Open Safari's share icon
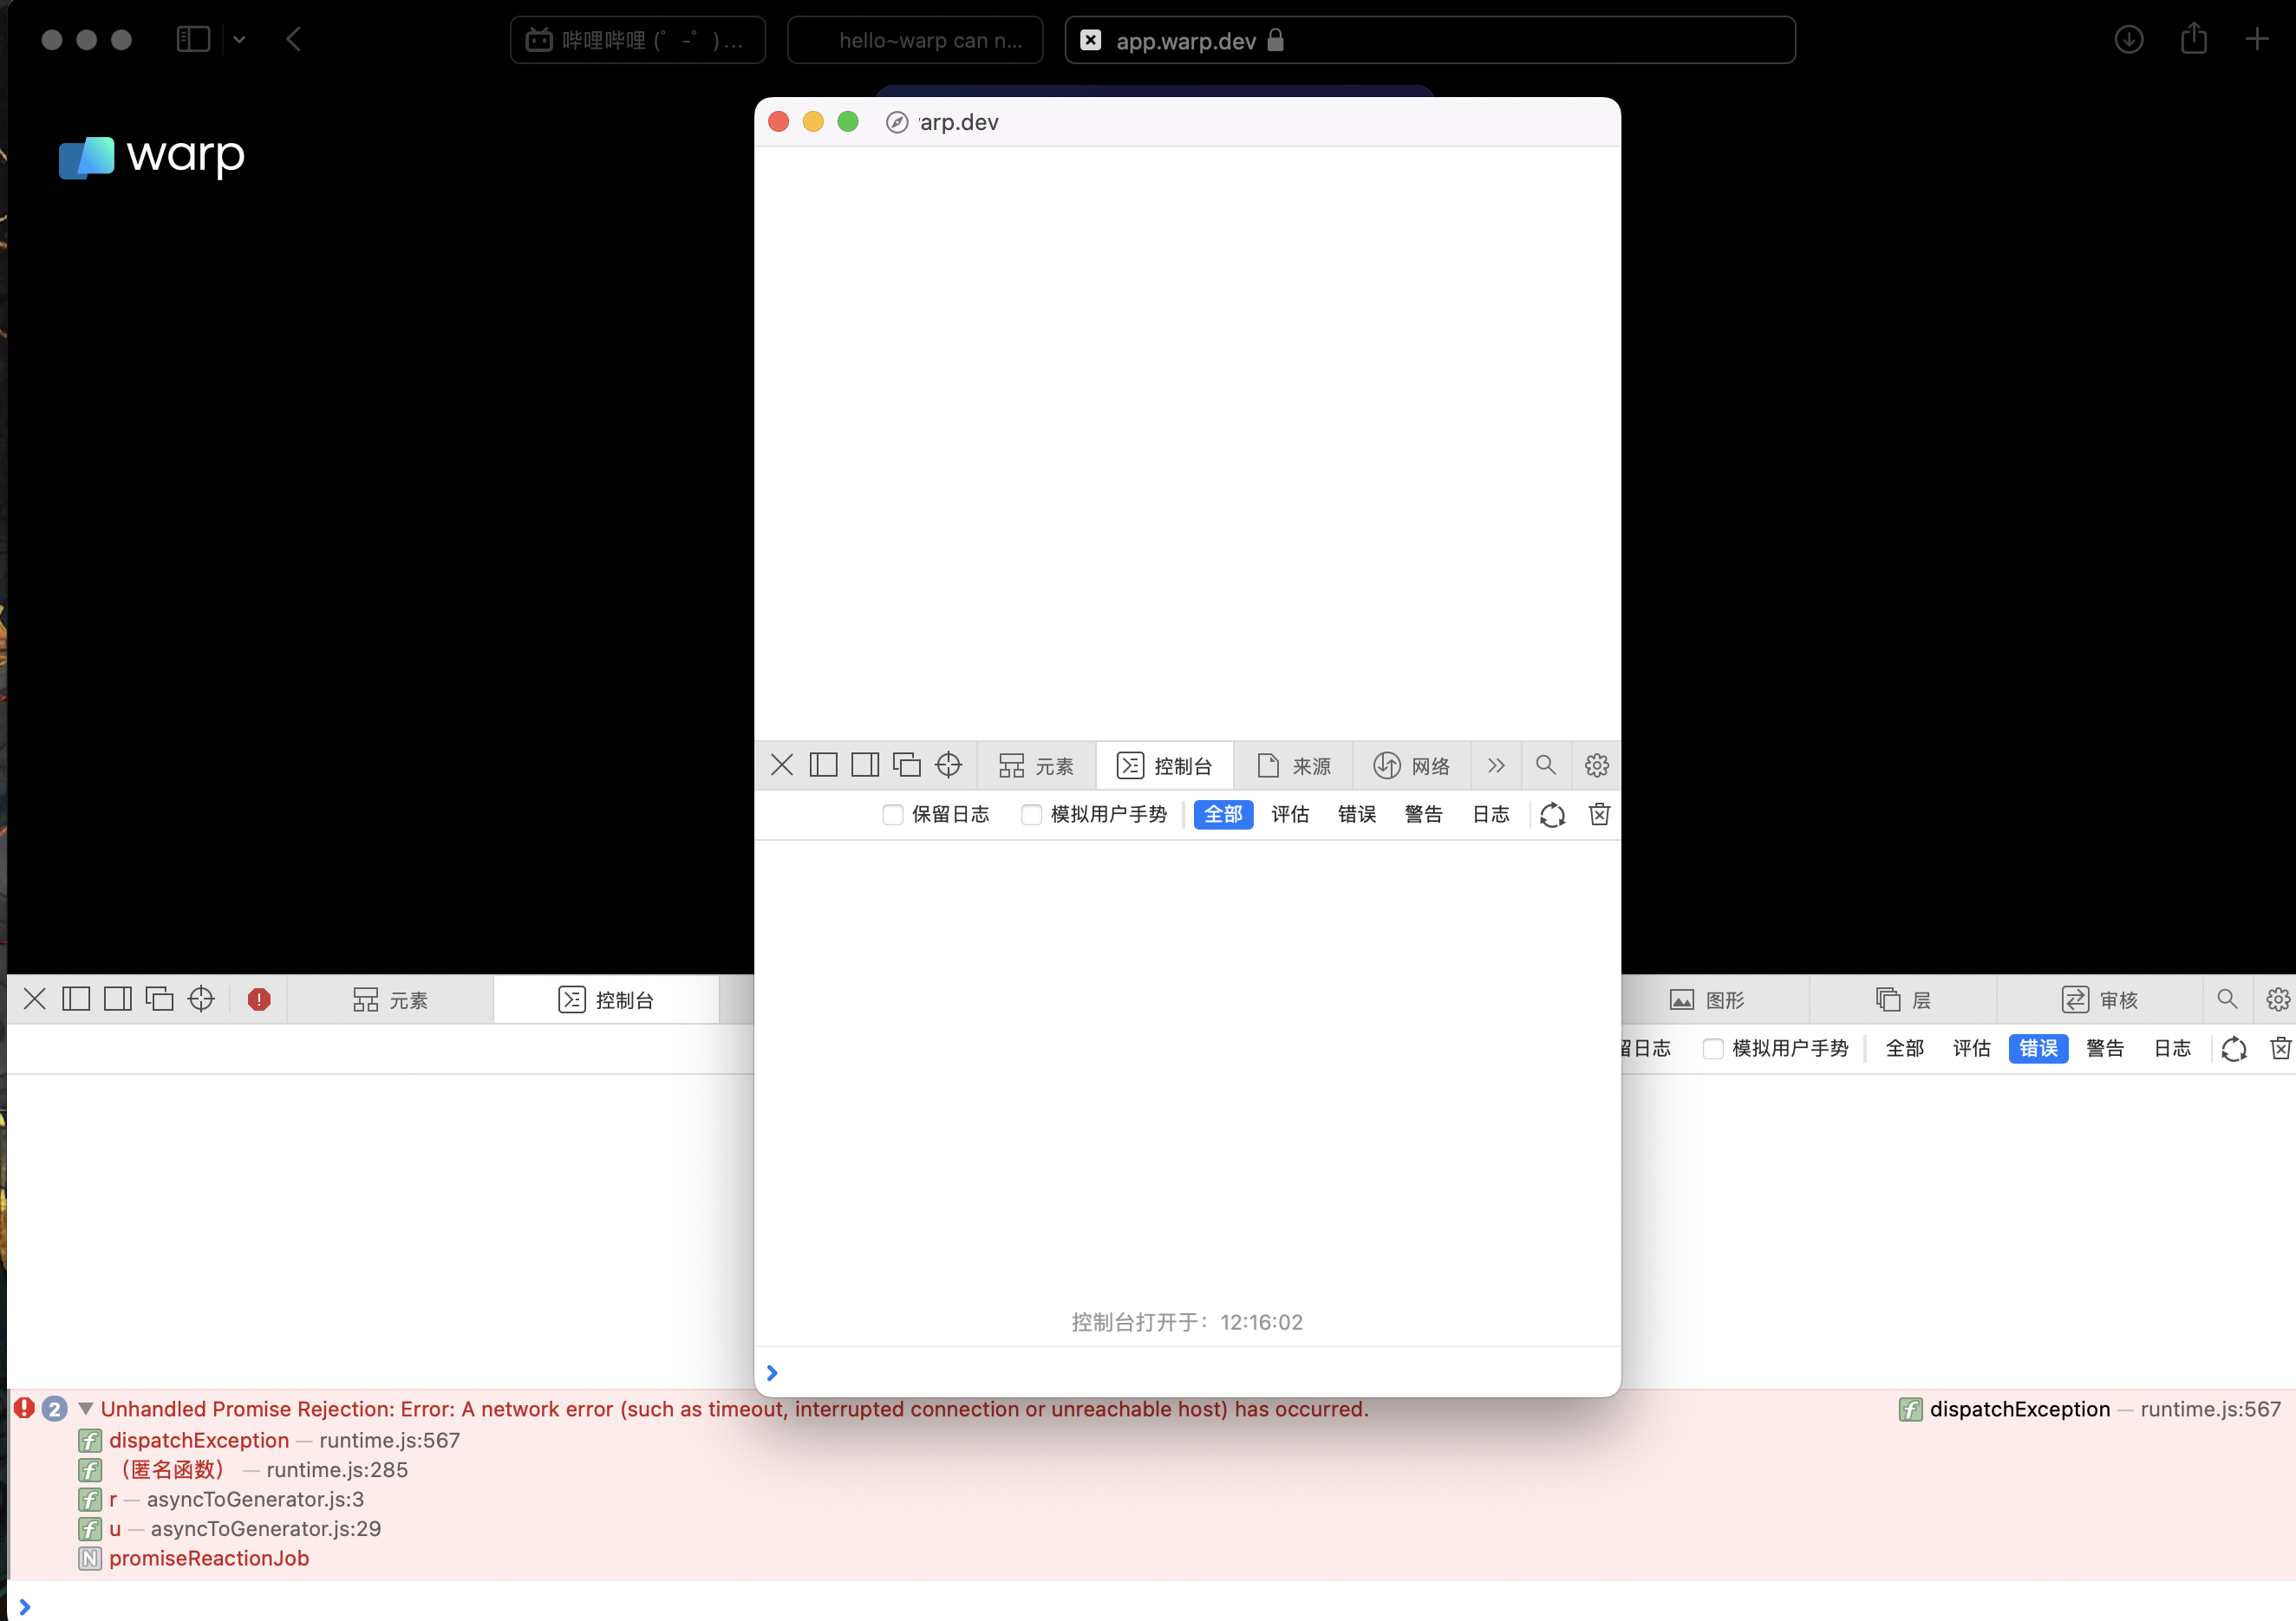This screenshot has width=2296, height=1621. click(x=2194, y=39)
